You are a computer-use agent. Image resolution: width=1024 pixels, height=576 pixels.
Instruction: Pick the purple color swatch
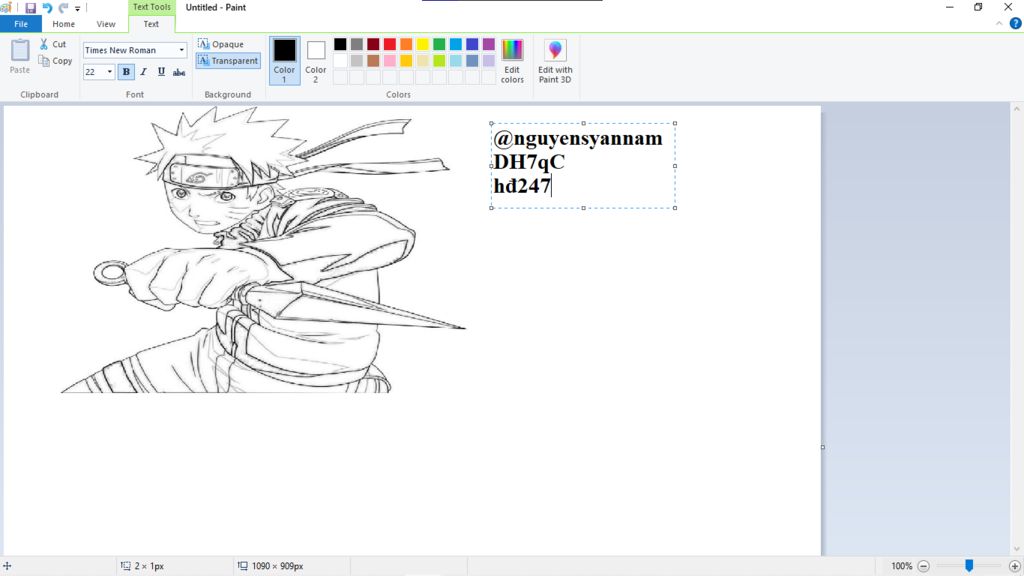point(488,44)
